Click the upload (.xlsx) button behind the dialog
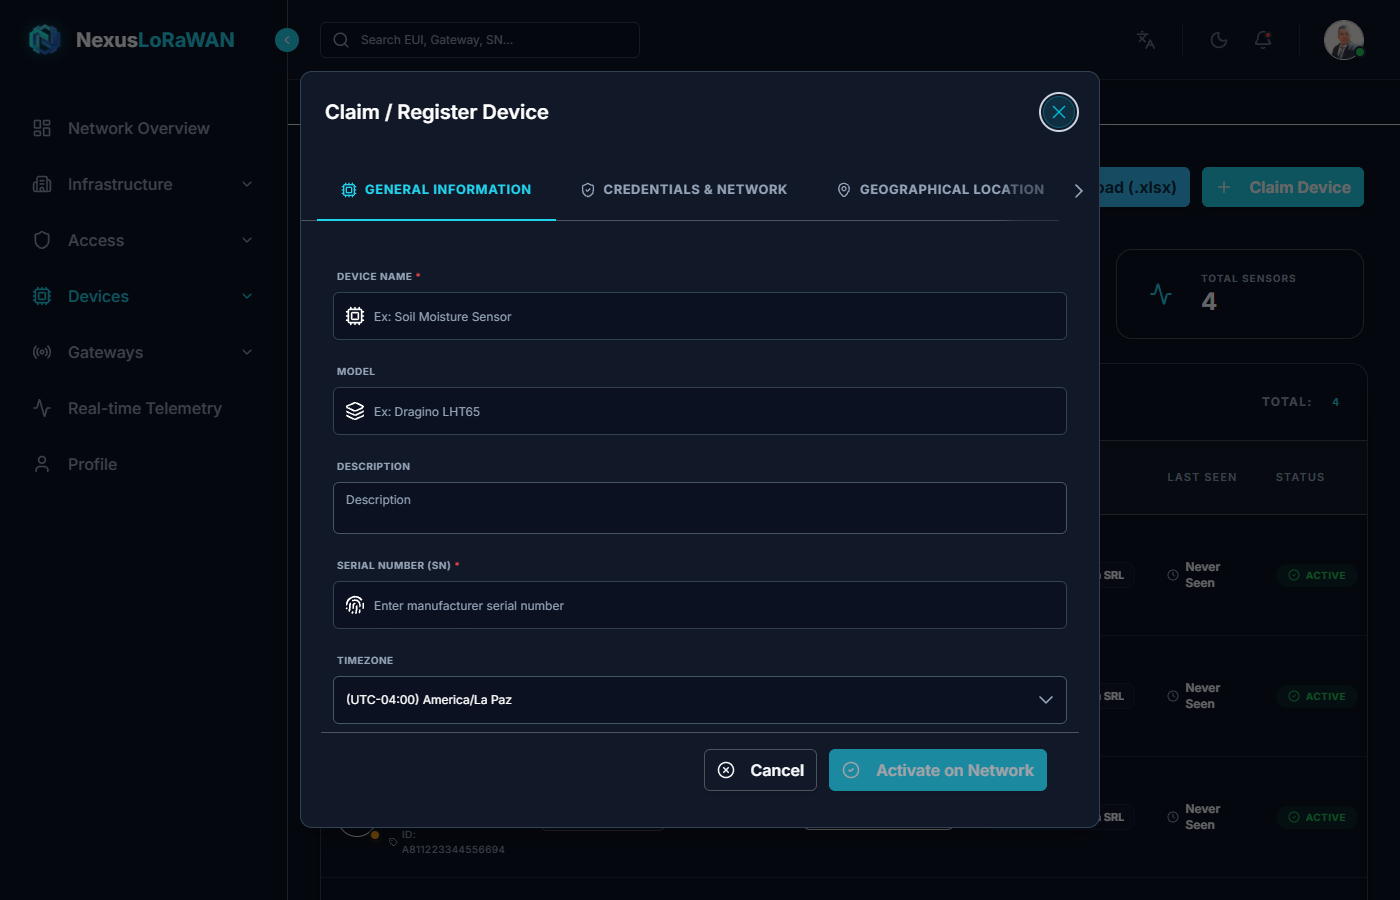 (1144, 187)
